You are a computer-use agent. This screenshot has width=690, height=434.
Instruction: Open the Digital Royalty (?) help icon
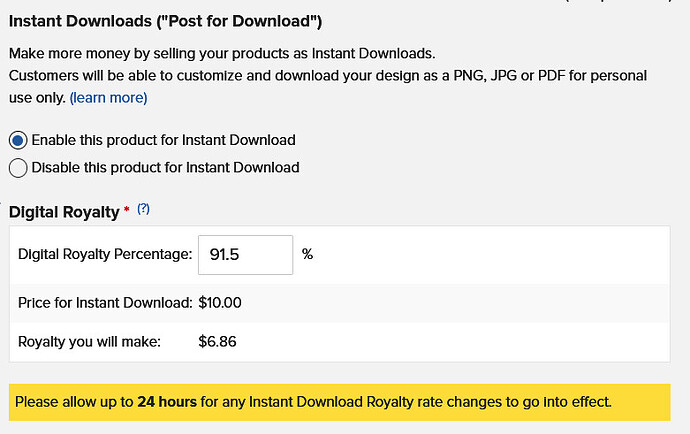pos(143,209)
